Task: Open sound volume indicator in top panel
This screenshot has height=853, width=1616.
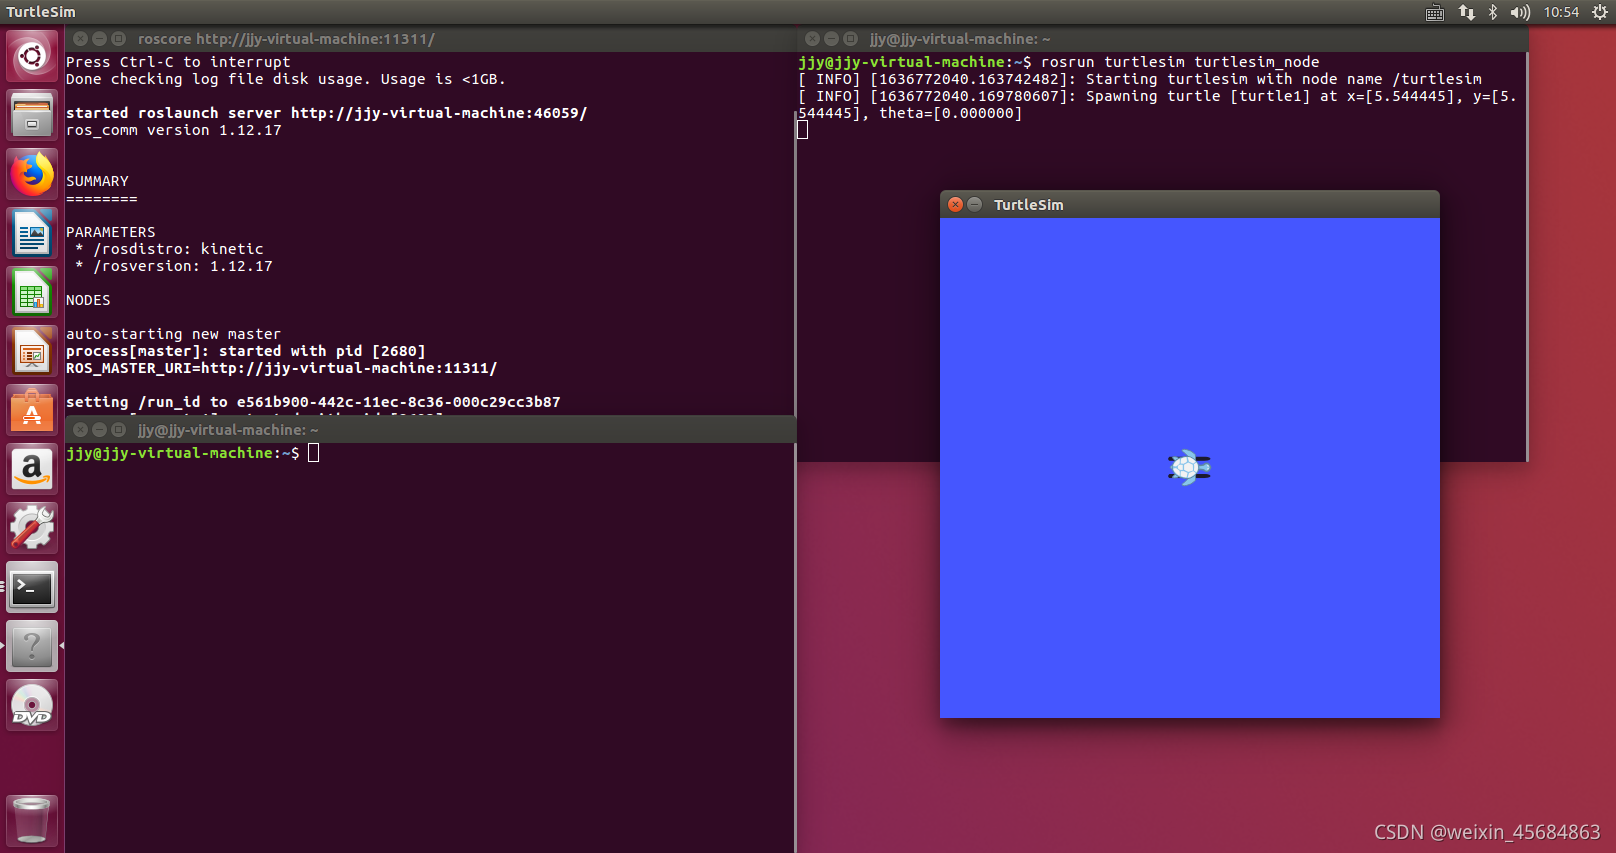Action: pos(1520,12)
